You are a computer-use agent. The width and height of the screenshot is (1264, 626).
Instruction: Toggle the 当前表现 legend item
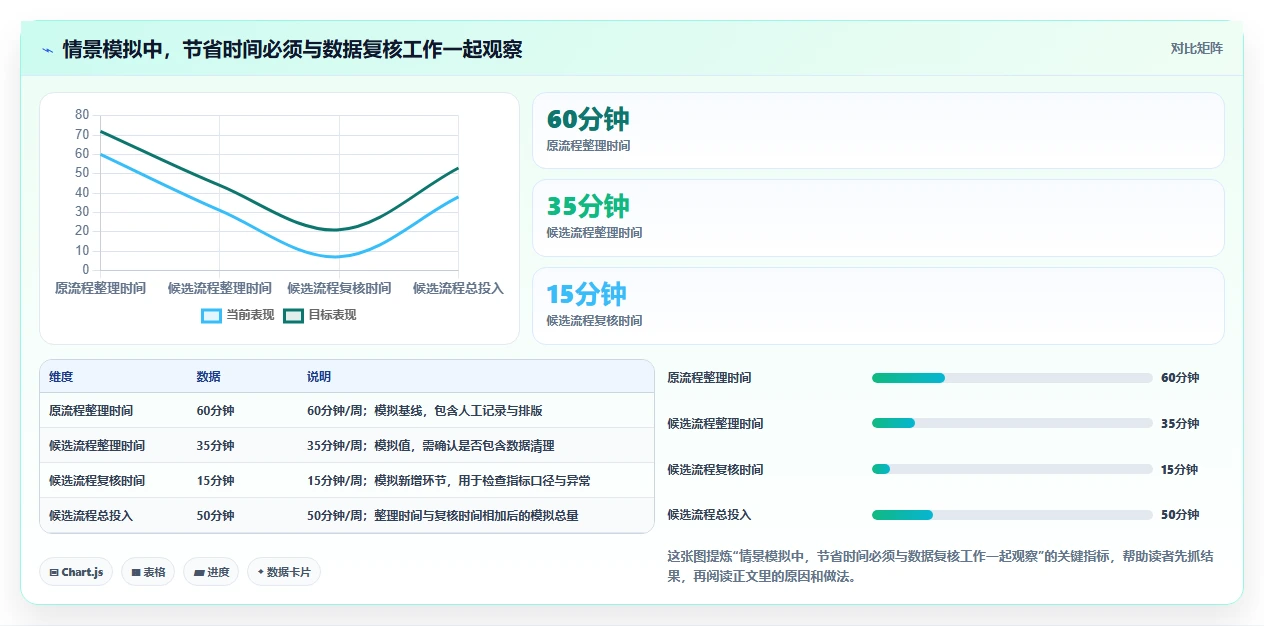click(x=238, y=315)
